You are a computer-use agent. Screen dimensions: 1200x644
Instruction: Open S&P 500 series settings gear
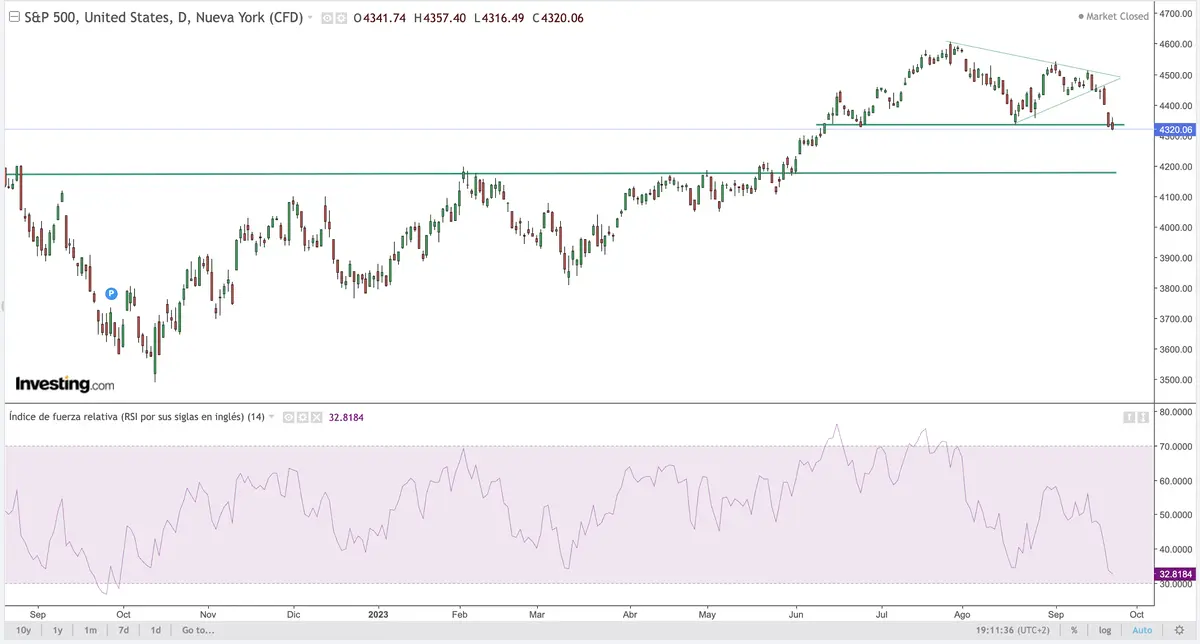click(x=340, y=18)
